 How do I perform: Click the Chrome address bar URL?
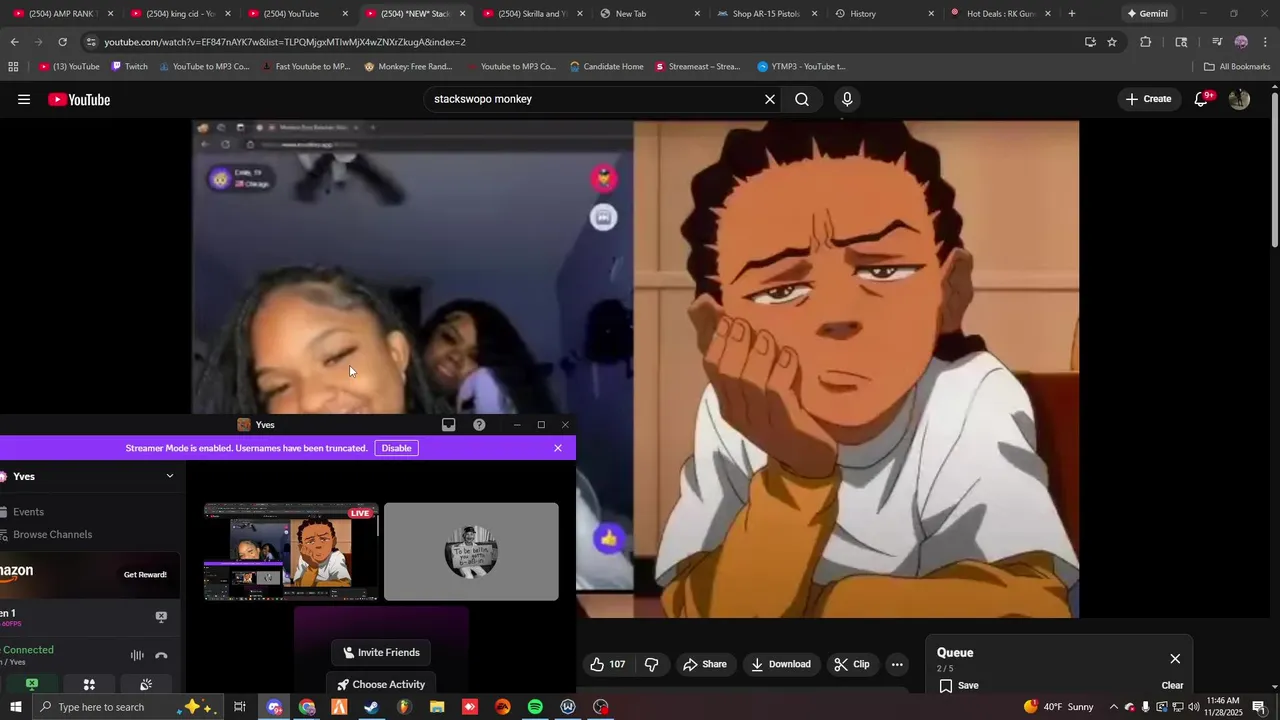(x=284, y=42)
